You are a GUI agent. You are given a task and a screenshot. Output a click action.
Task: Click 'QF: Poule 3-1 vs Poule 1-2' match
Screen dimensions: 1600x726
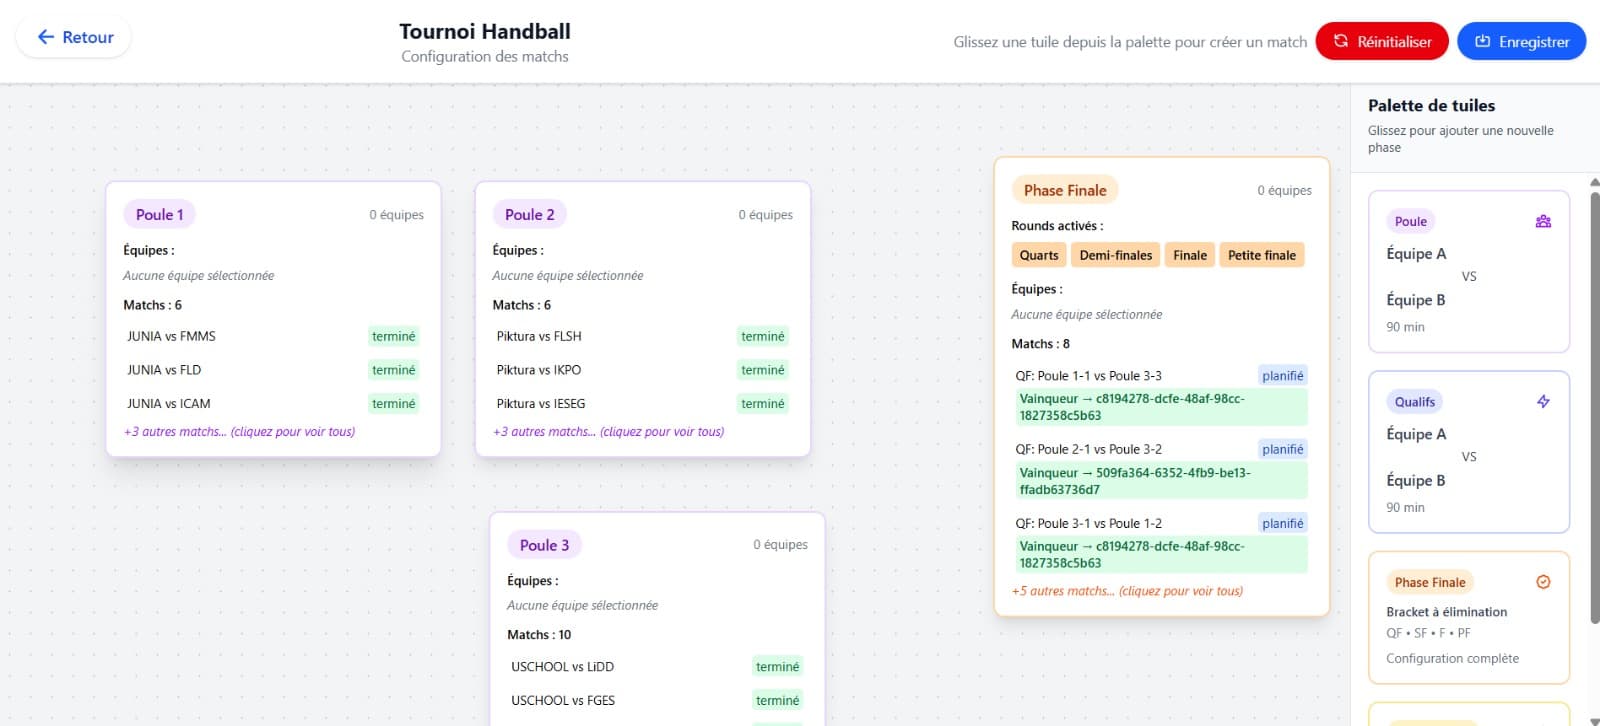pyautogui.click(x=1089, y=523)
